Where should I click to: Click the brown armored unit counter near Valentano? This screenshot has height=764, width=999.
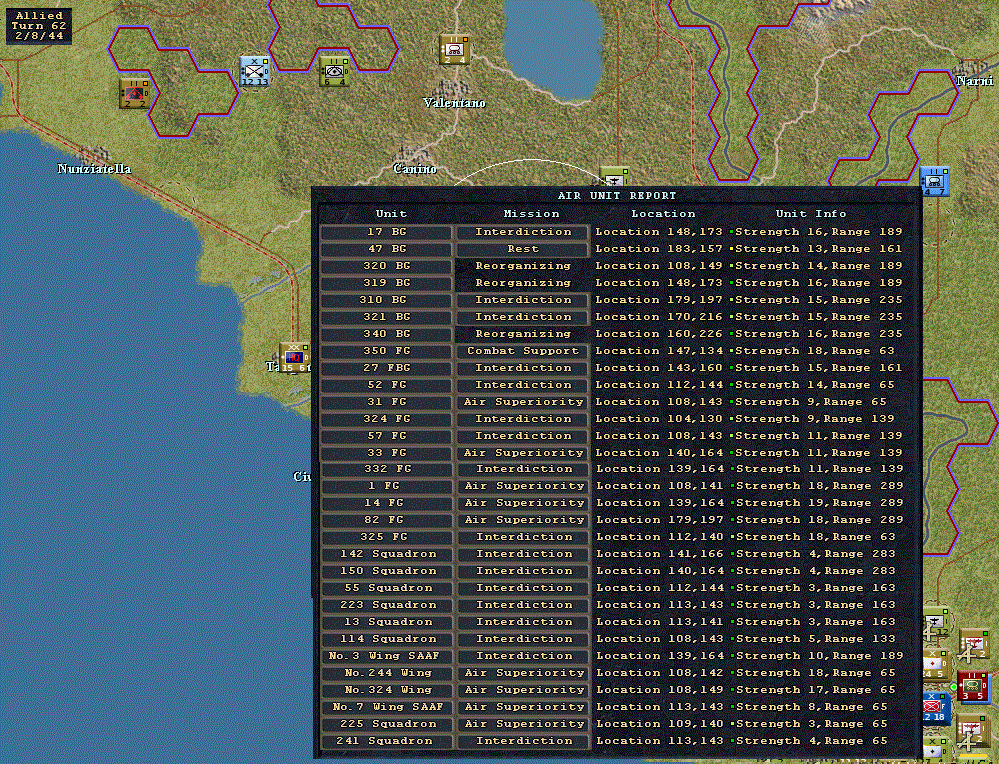click(x=455, y=50)
